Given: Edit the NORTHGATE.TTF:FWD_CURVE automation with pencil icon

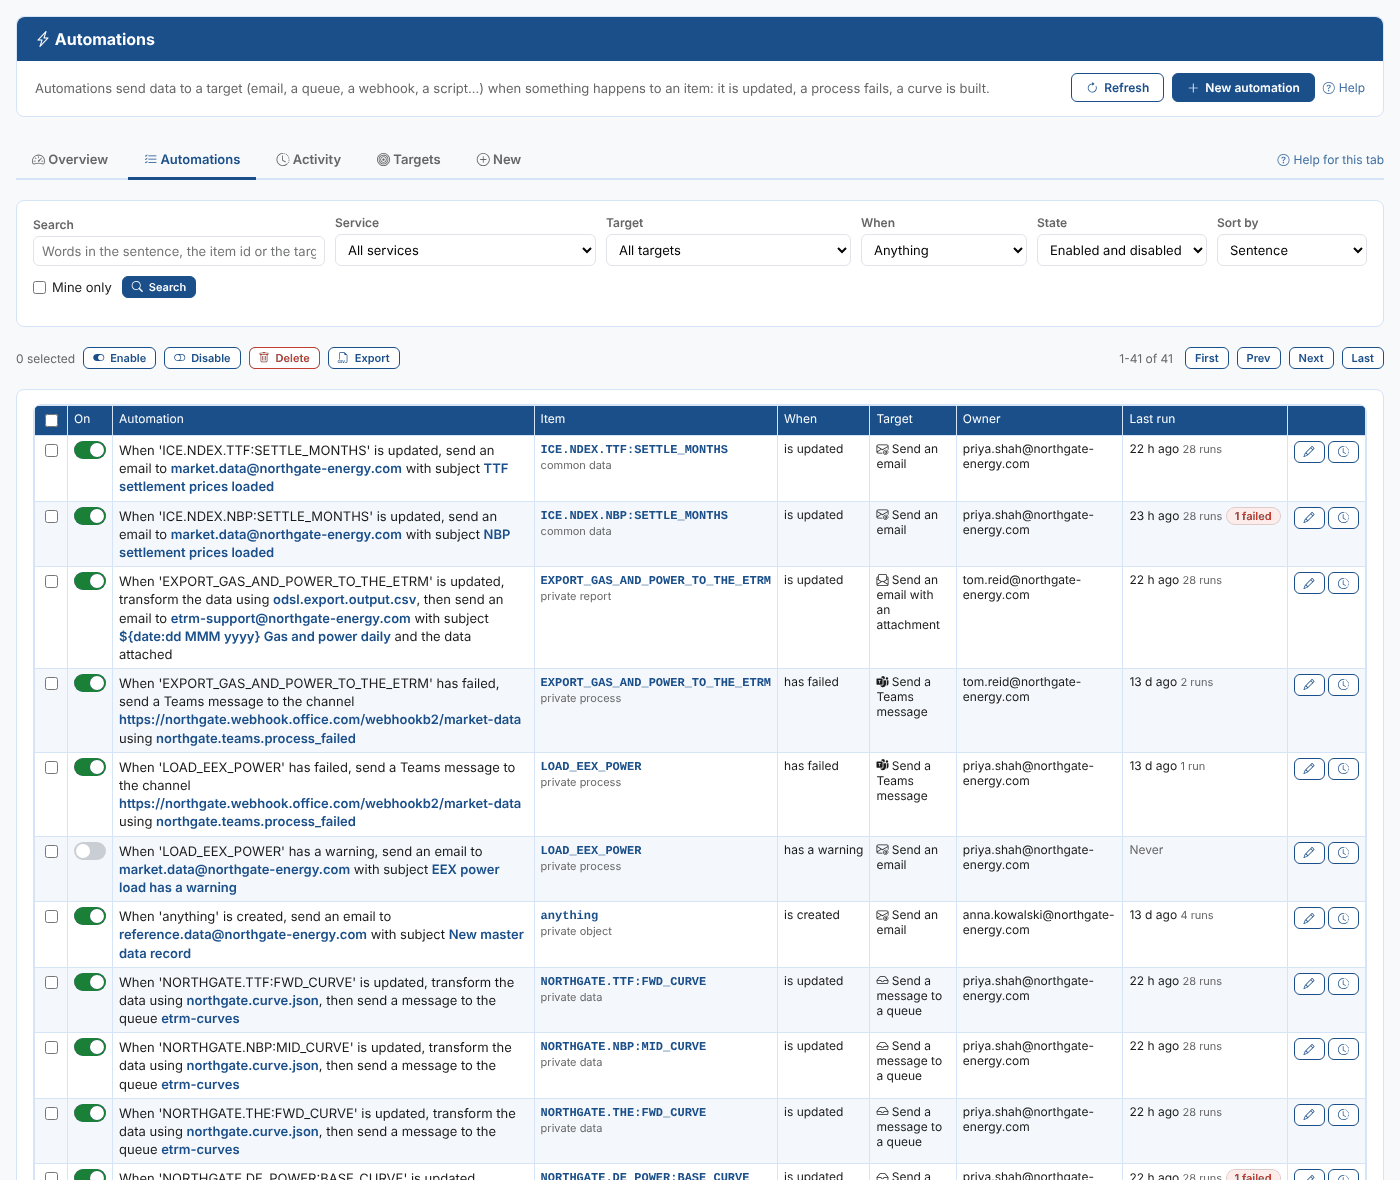Looking at the screenshot, I should coord(1309,984).
